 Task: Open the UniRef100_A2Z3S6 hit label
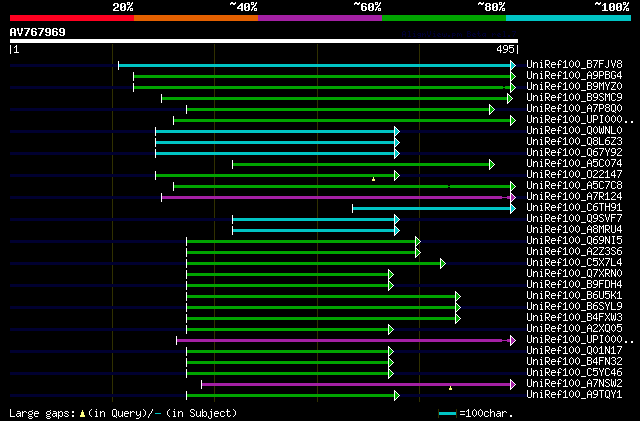[x=574, y=252]
